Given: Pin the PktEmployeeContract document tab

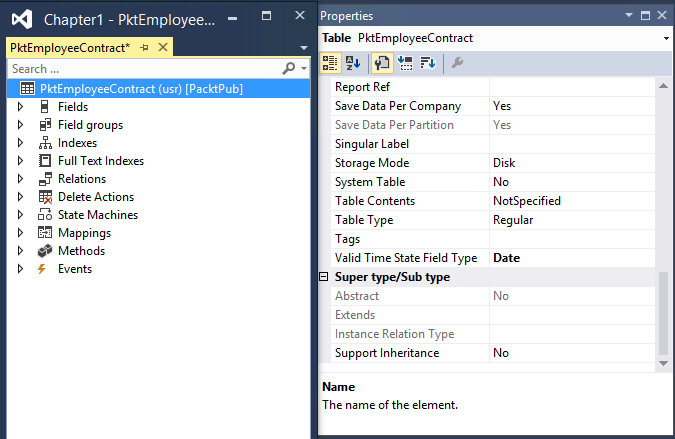Looking at the screenshot, I should (145, 47).
